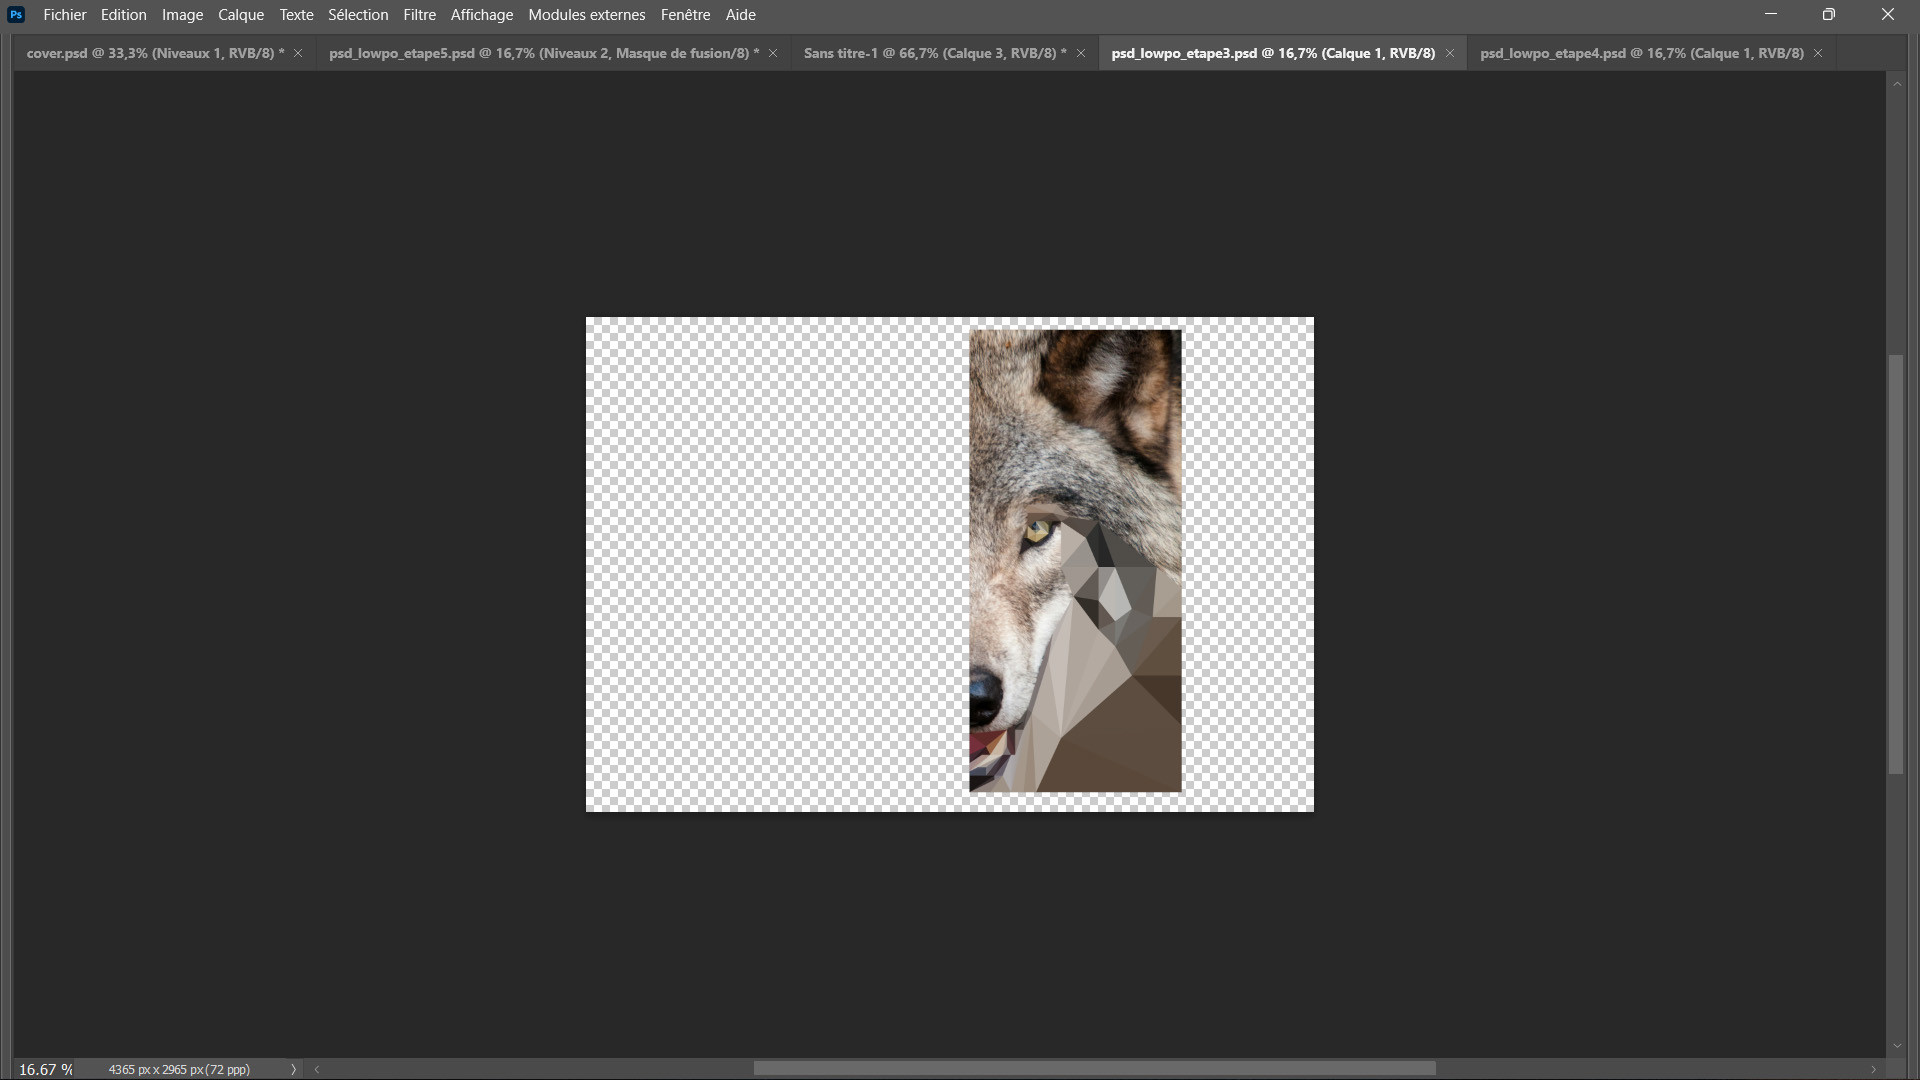Screen dimensions: 1920x1080
Task: Close the psd_lowpo_etape4.psd tab
Action: point(1818,53)
